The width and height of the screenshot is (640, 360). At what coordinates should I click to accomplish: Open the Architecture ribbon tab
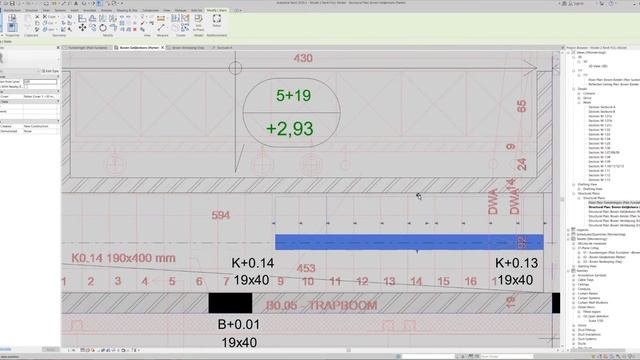coord(12,10)
